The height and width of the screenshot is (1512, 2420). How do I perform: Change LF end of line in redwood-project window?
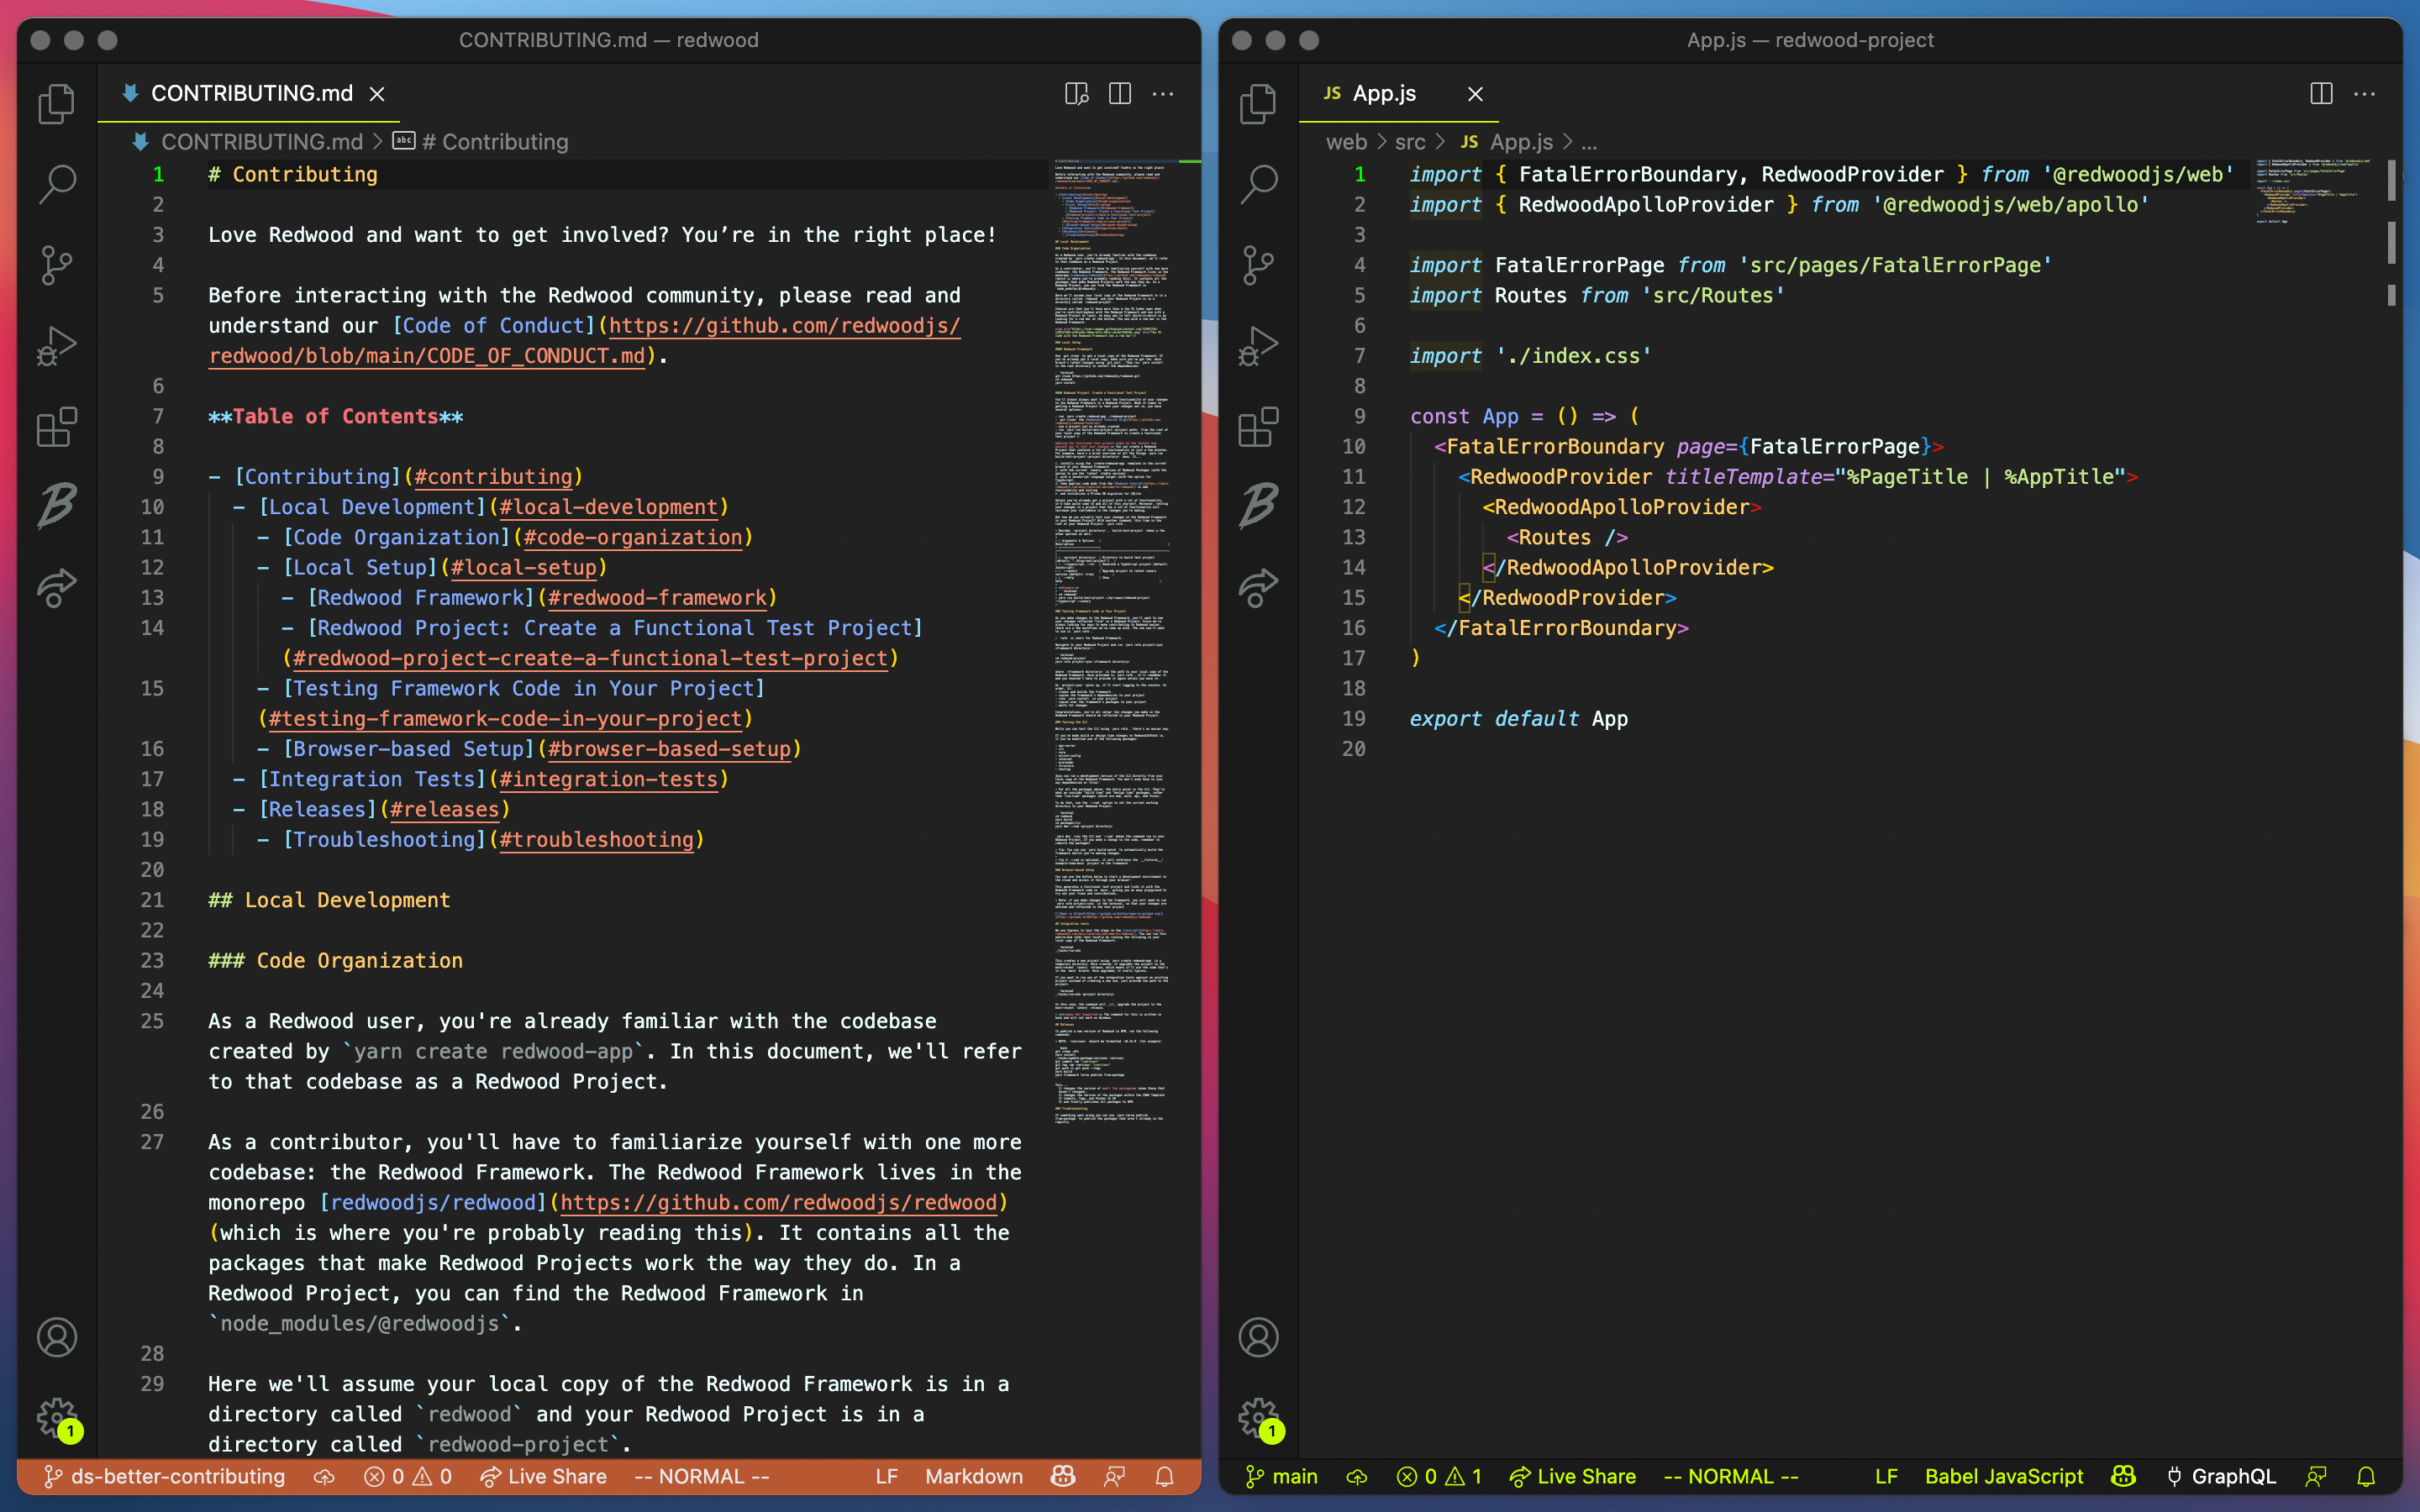click(1886, 1477)
